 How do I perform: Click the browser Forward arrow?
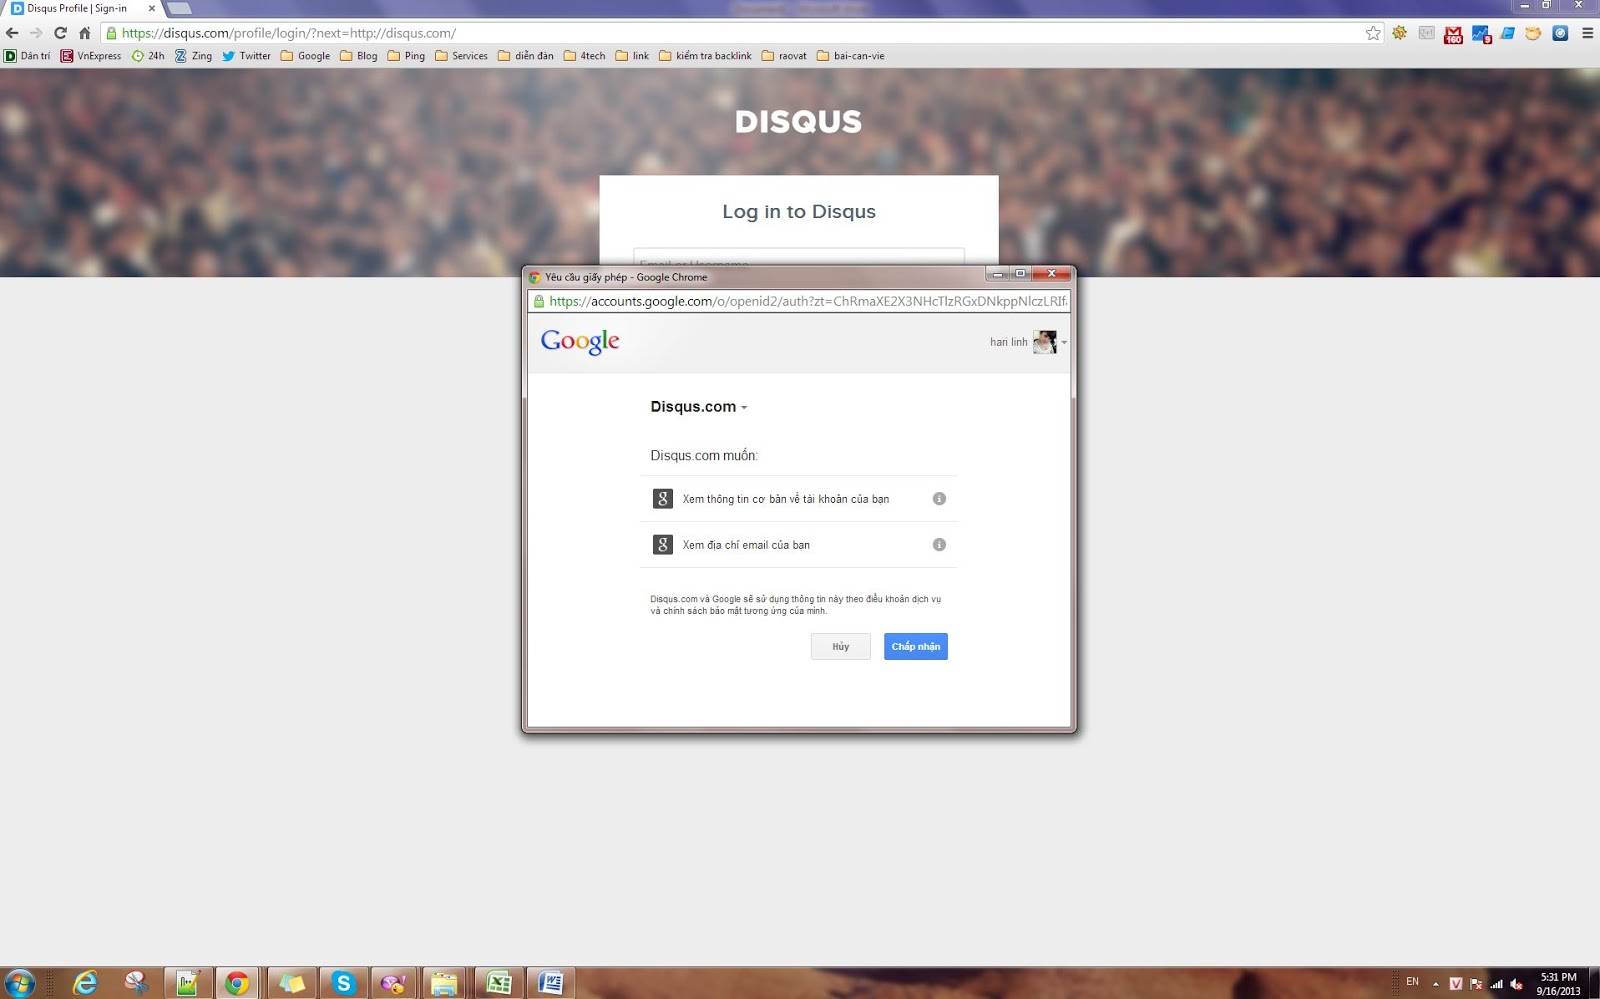point(36,33)
